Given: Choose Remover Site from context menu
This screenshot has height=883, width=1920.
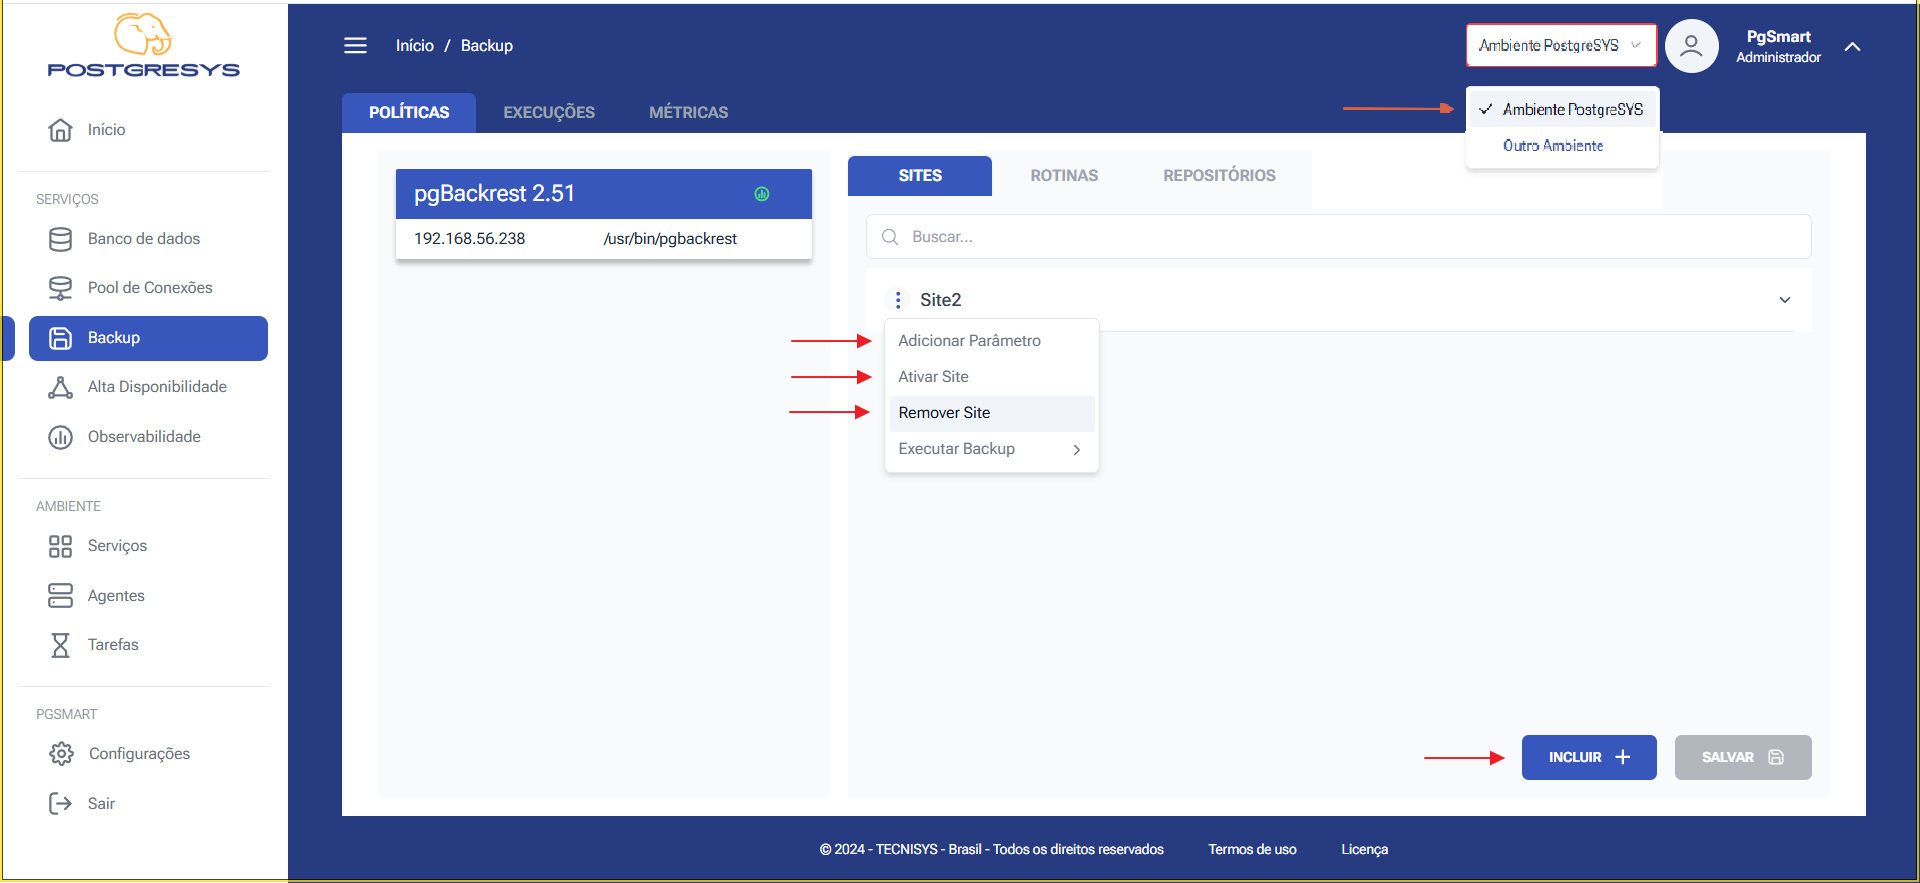Looking at the screenshot, I should 992,413.
